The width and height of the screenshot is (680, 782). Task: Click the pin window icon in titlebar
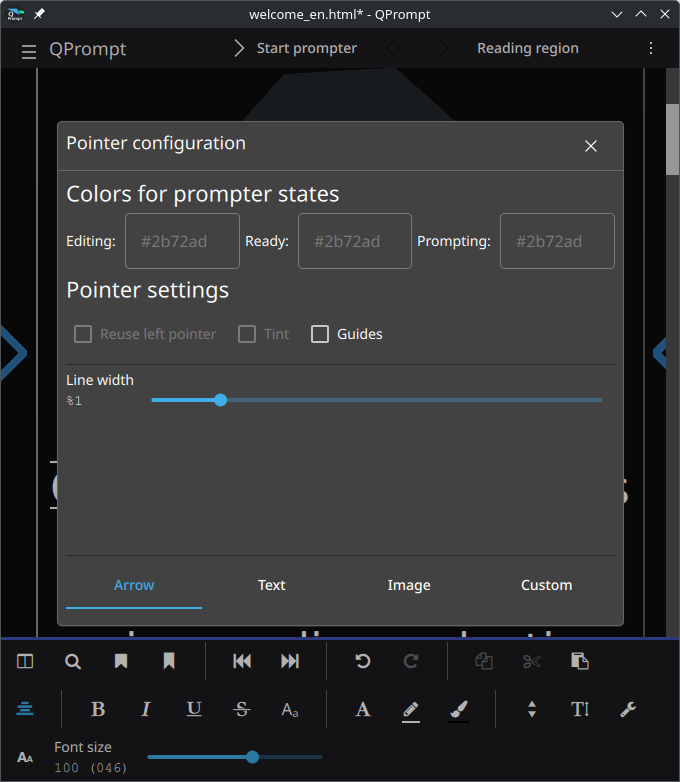point(39,14)
